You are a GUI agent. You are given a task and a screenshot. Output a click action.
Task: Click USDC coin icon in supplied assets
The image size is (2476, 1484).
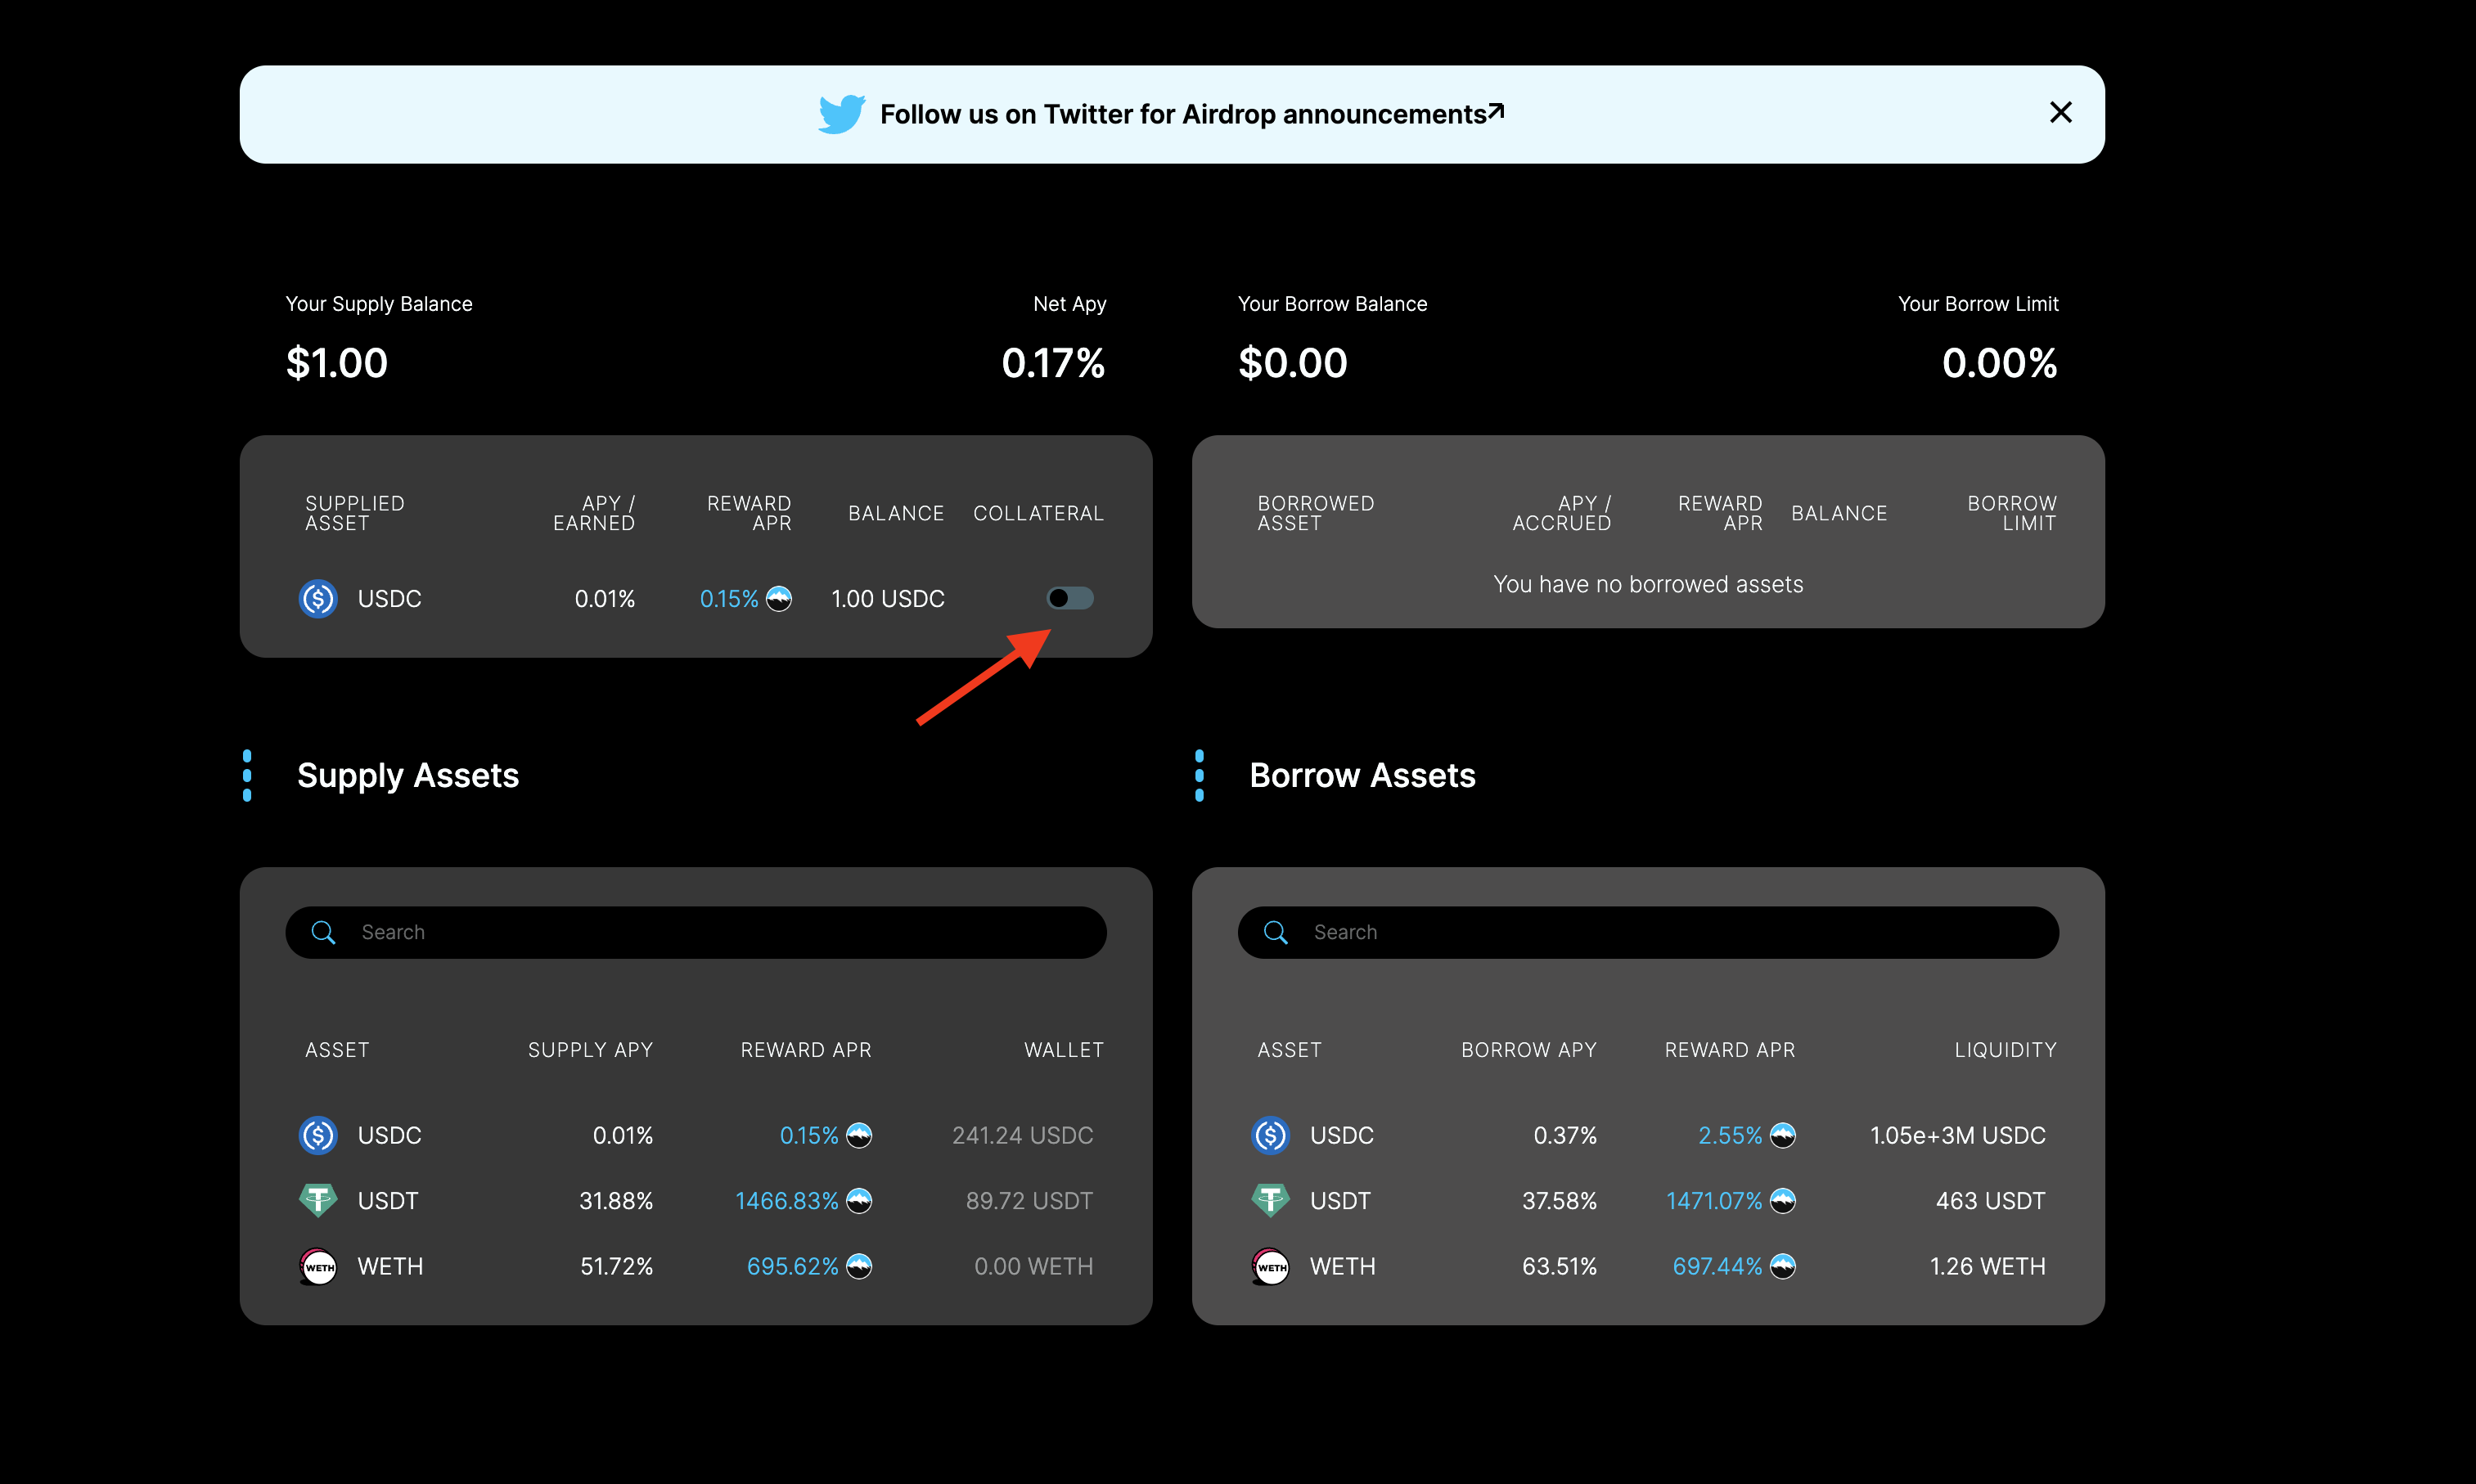318,599
